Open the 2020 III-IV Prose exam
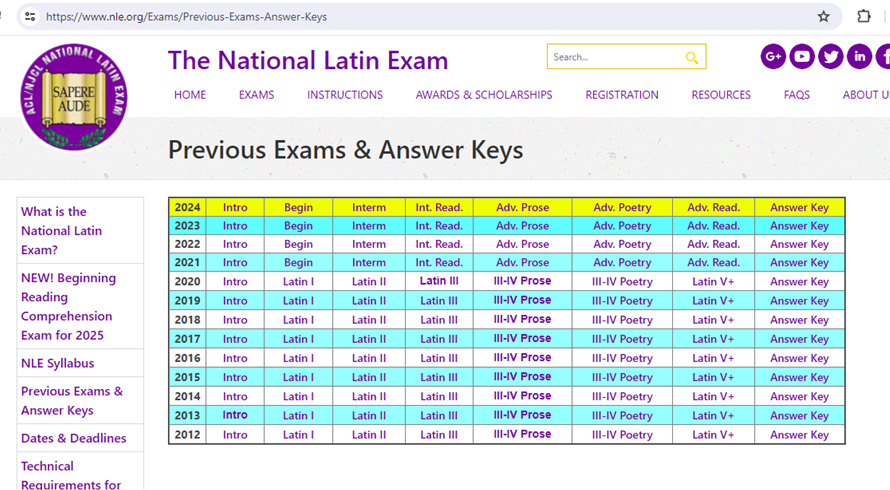Image resolution: width=890 pixels, height=490 pixels. 522,280
